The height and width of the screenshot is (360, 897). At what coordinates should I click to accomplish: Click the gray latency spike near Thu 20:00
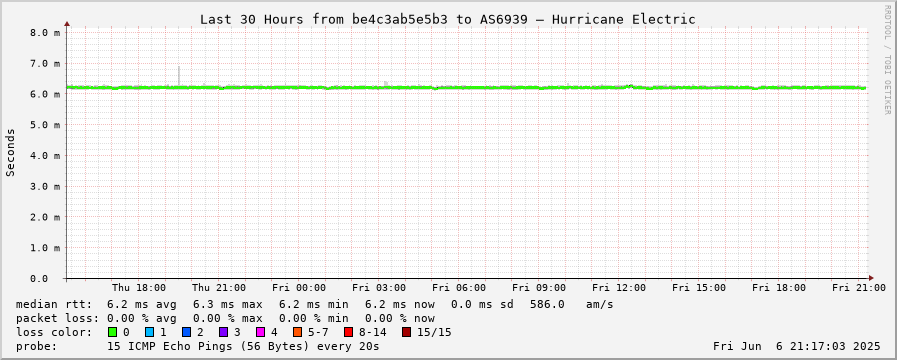[x=179, y=76]
